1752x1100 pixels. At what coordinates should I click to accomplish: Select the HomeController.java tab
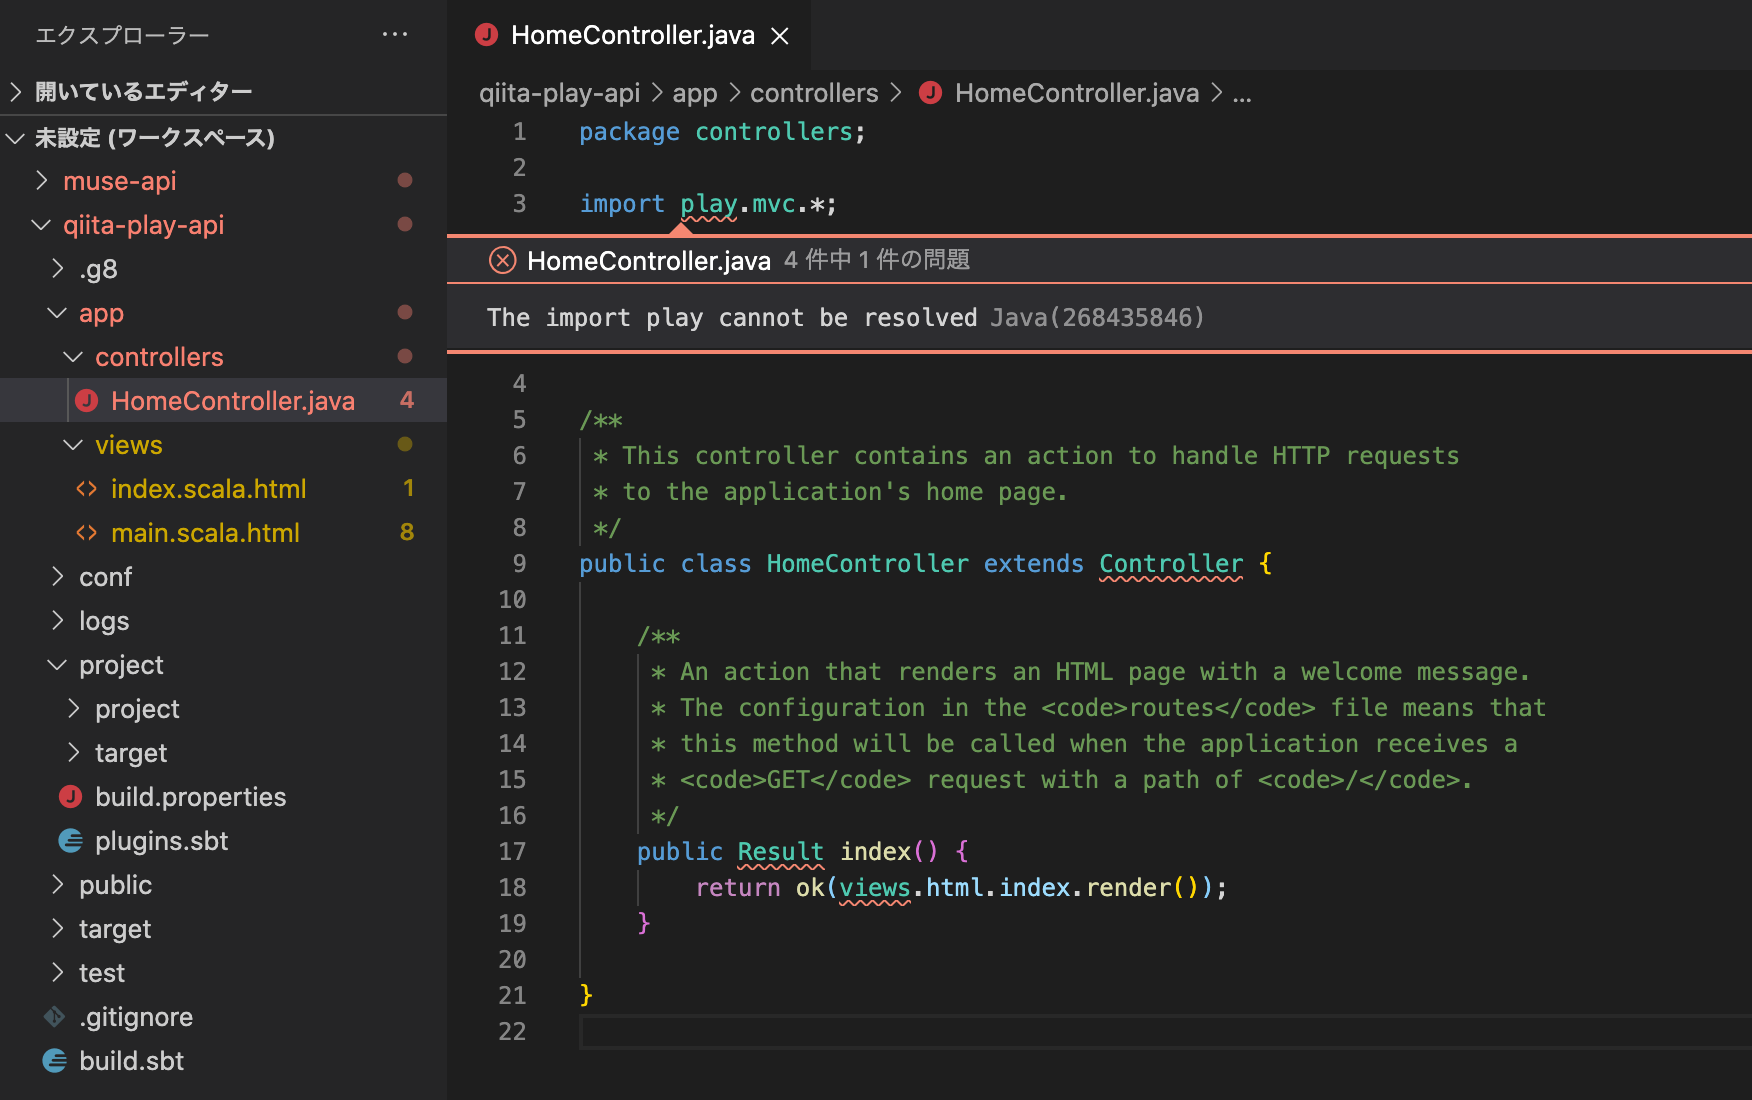pyautogui.click(x=632, y=36)
